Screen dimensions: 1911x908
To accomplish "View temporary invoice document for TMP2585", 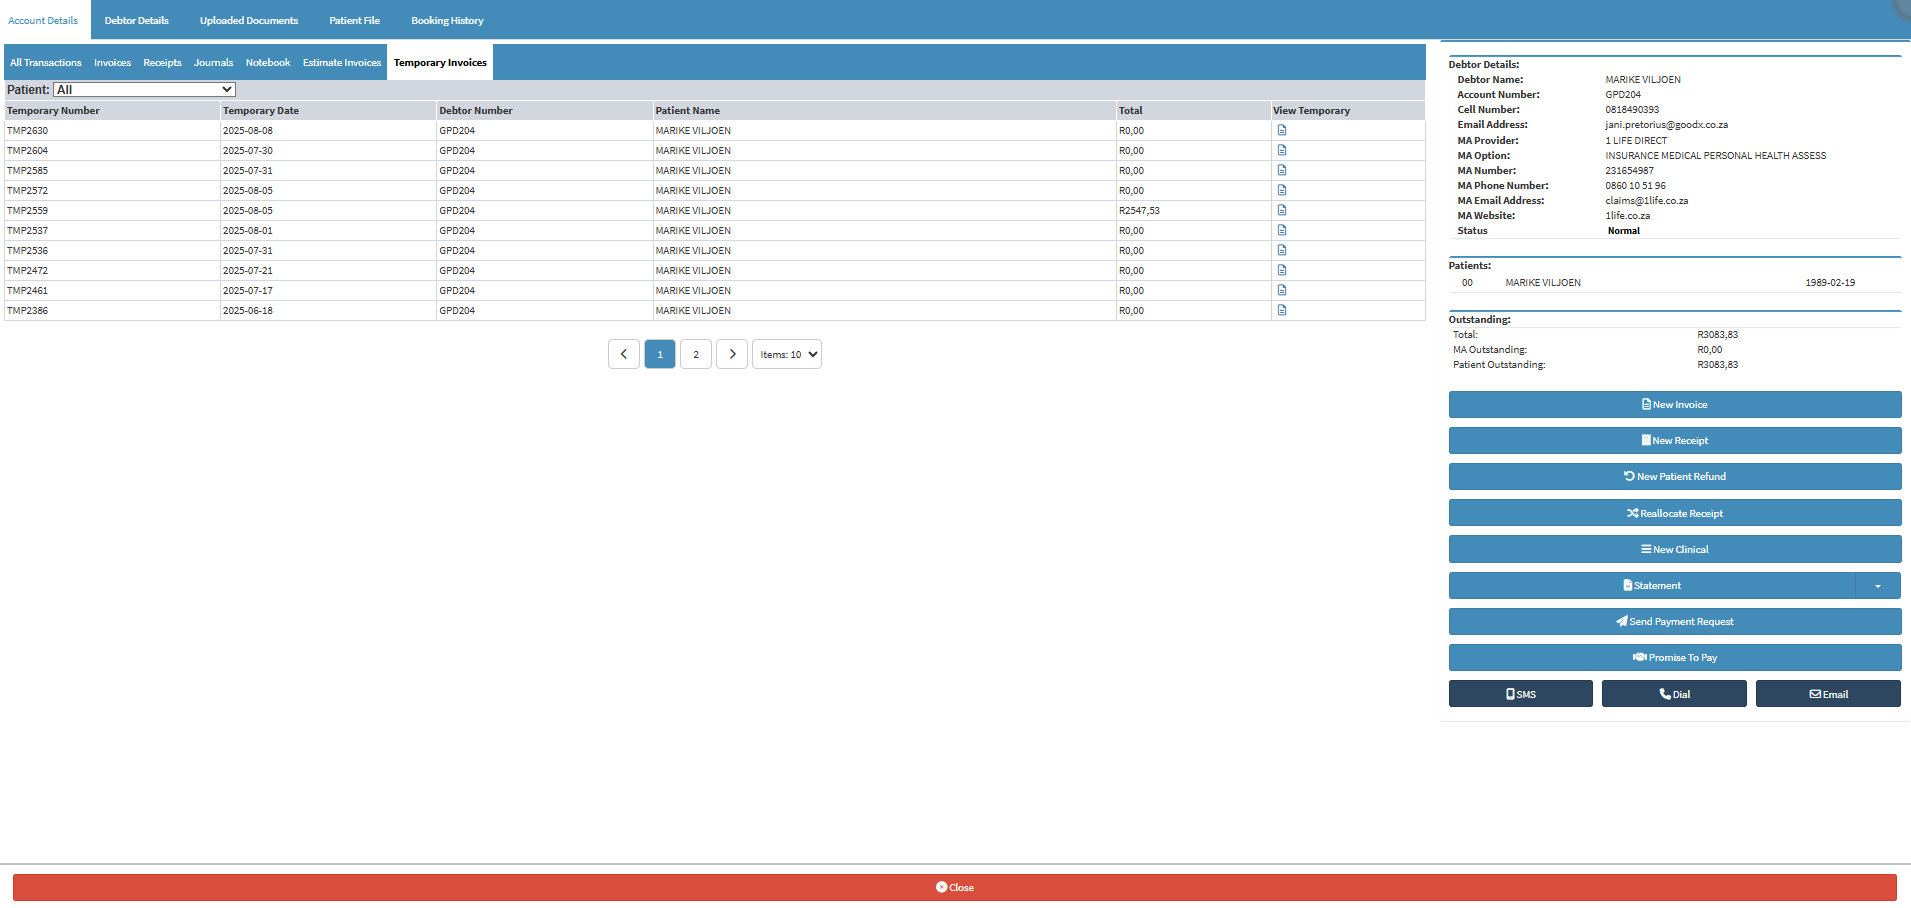I will click(1281, 170).
